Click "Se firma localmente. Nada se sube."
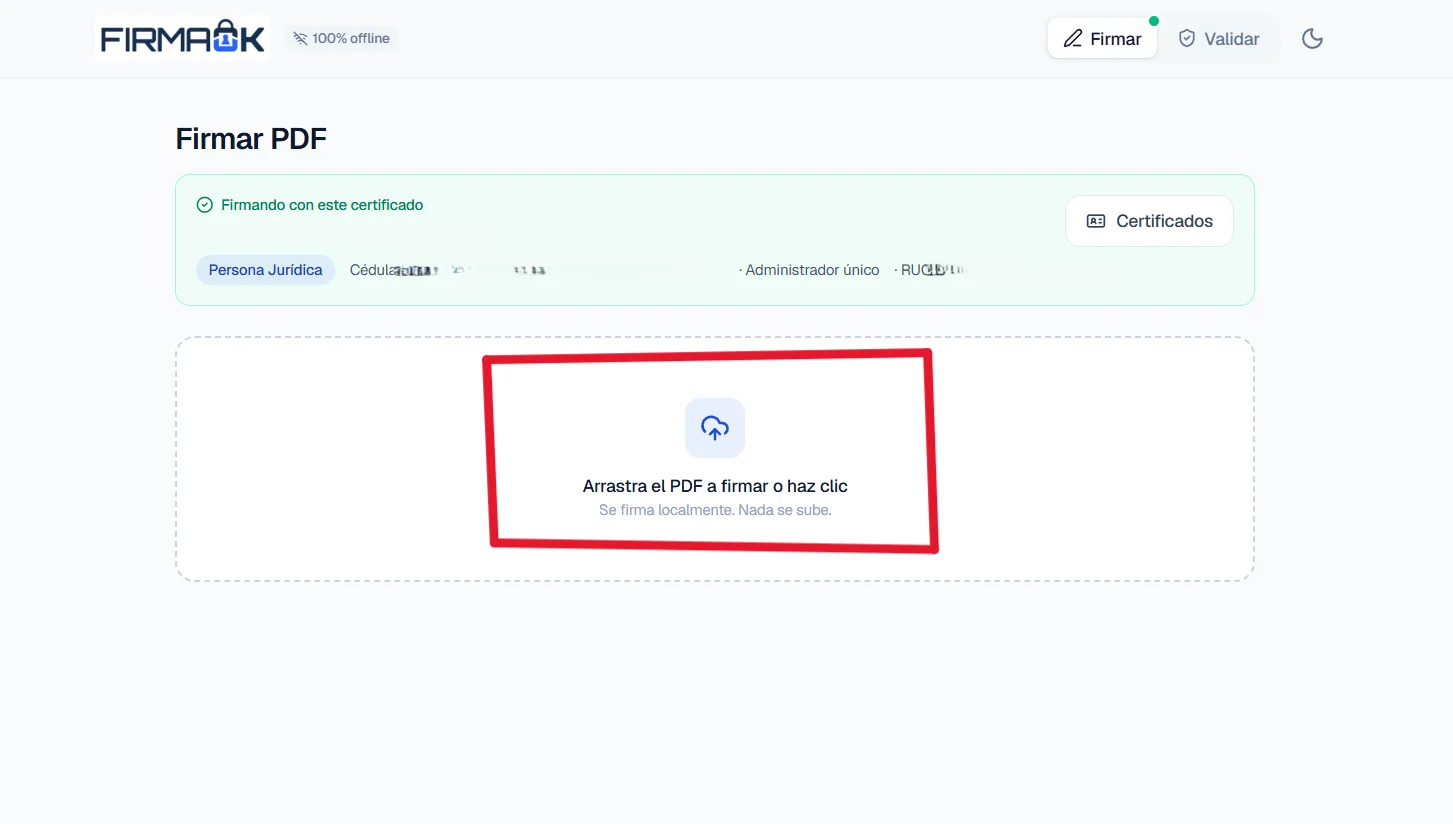The width and height of the screenshot is (1453, 824). 715,510
